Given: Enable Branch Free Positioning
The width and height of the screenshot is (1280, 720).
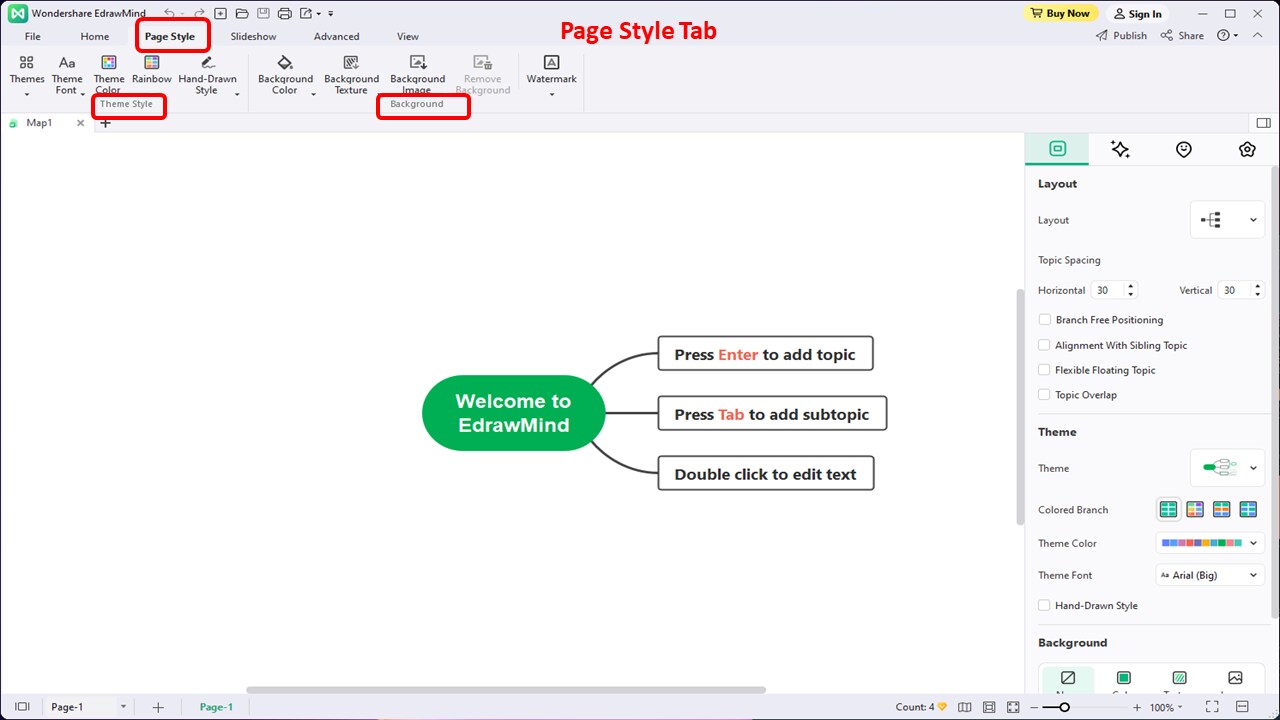Looking at the screenshot, I should [1045, 320].
